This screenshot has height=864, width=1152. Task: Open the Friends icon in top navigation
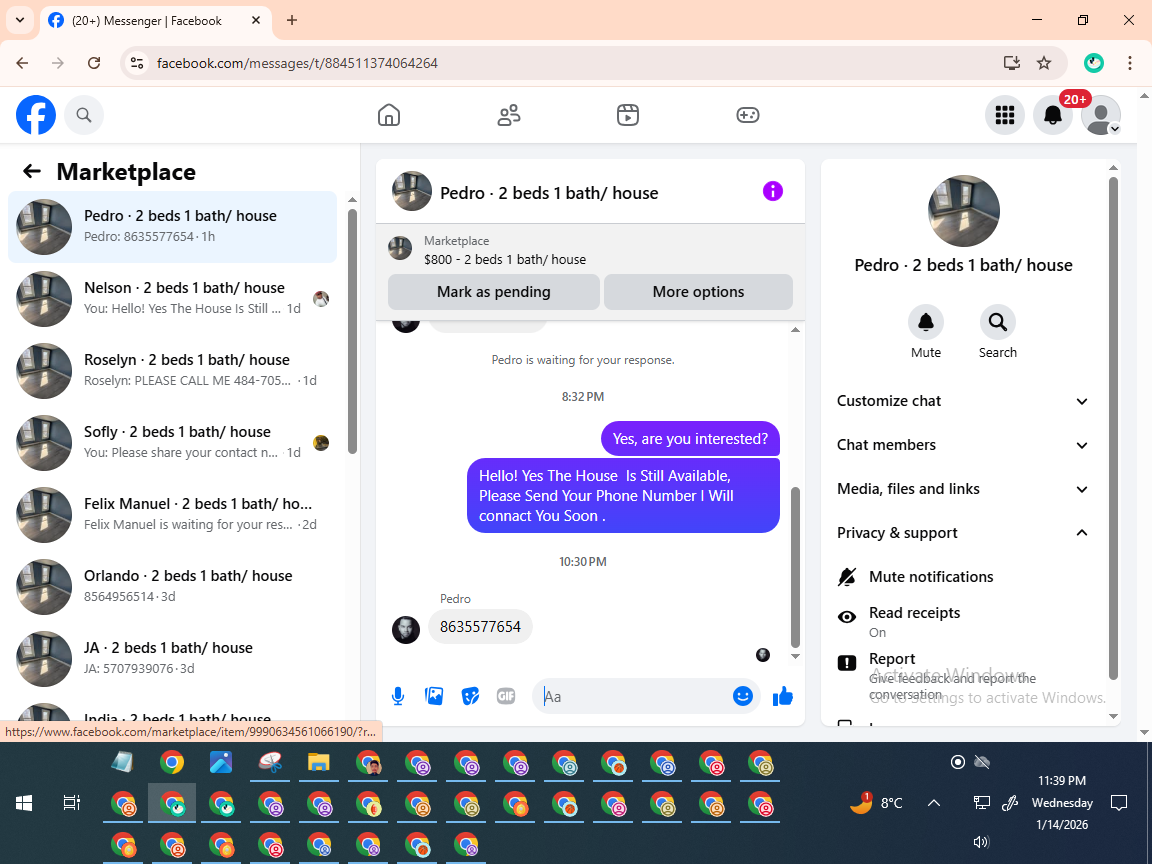point(508,115)
